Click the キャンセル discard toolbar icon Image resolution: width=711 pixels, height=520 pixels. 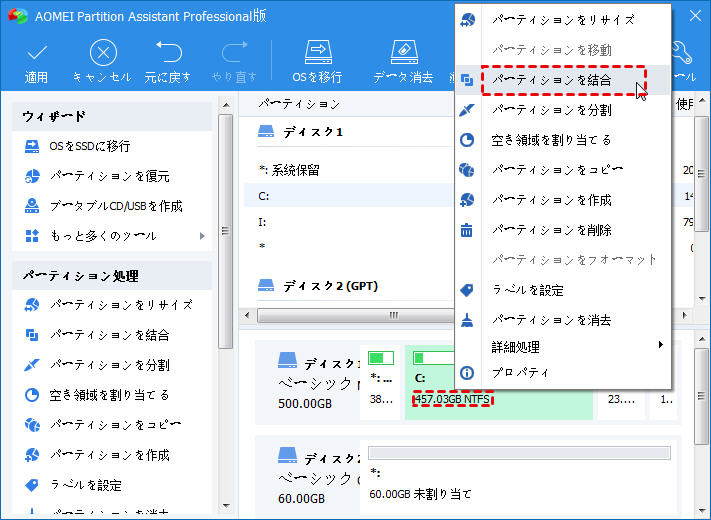(103, 53)
